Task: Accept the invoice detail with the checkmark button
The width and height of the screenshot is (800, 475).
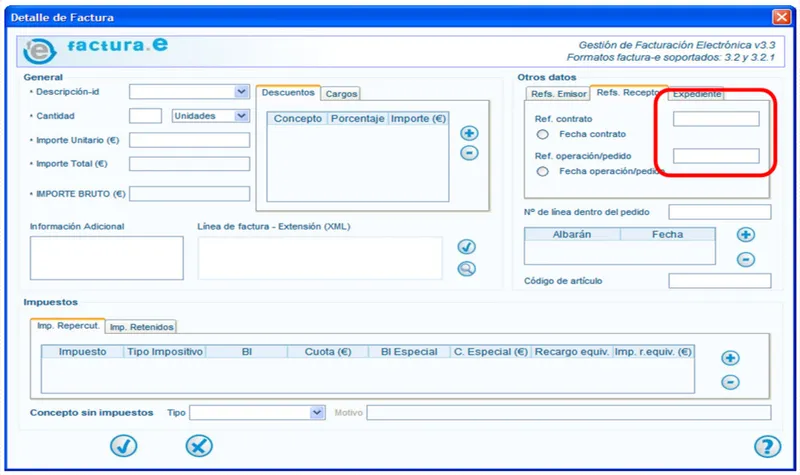Action: [123, 445]
